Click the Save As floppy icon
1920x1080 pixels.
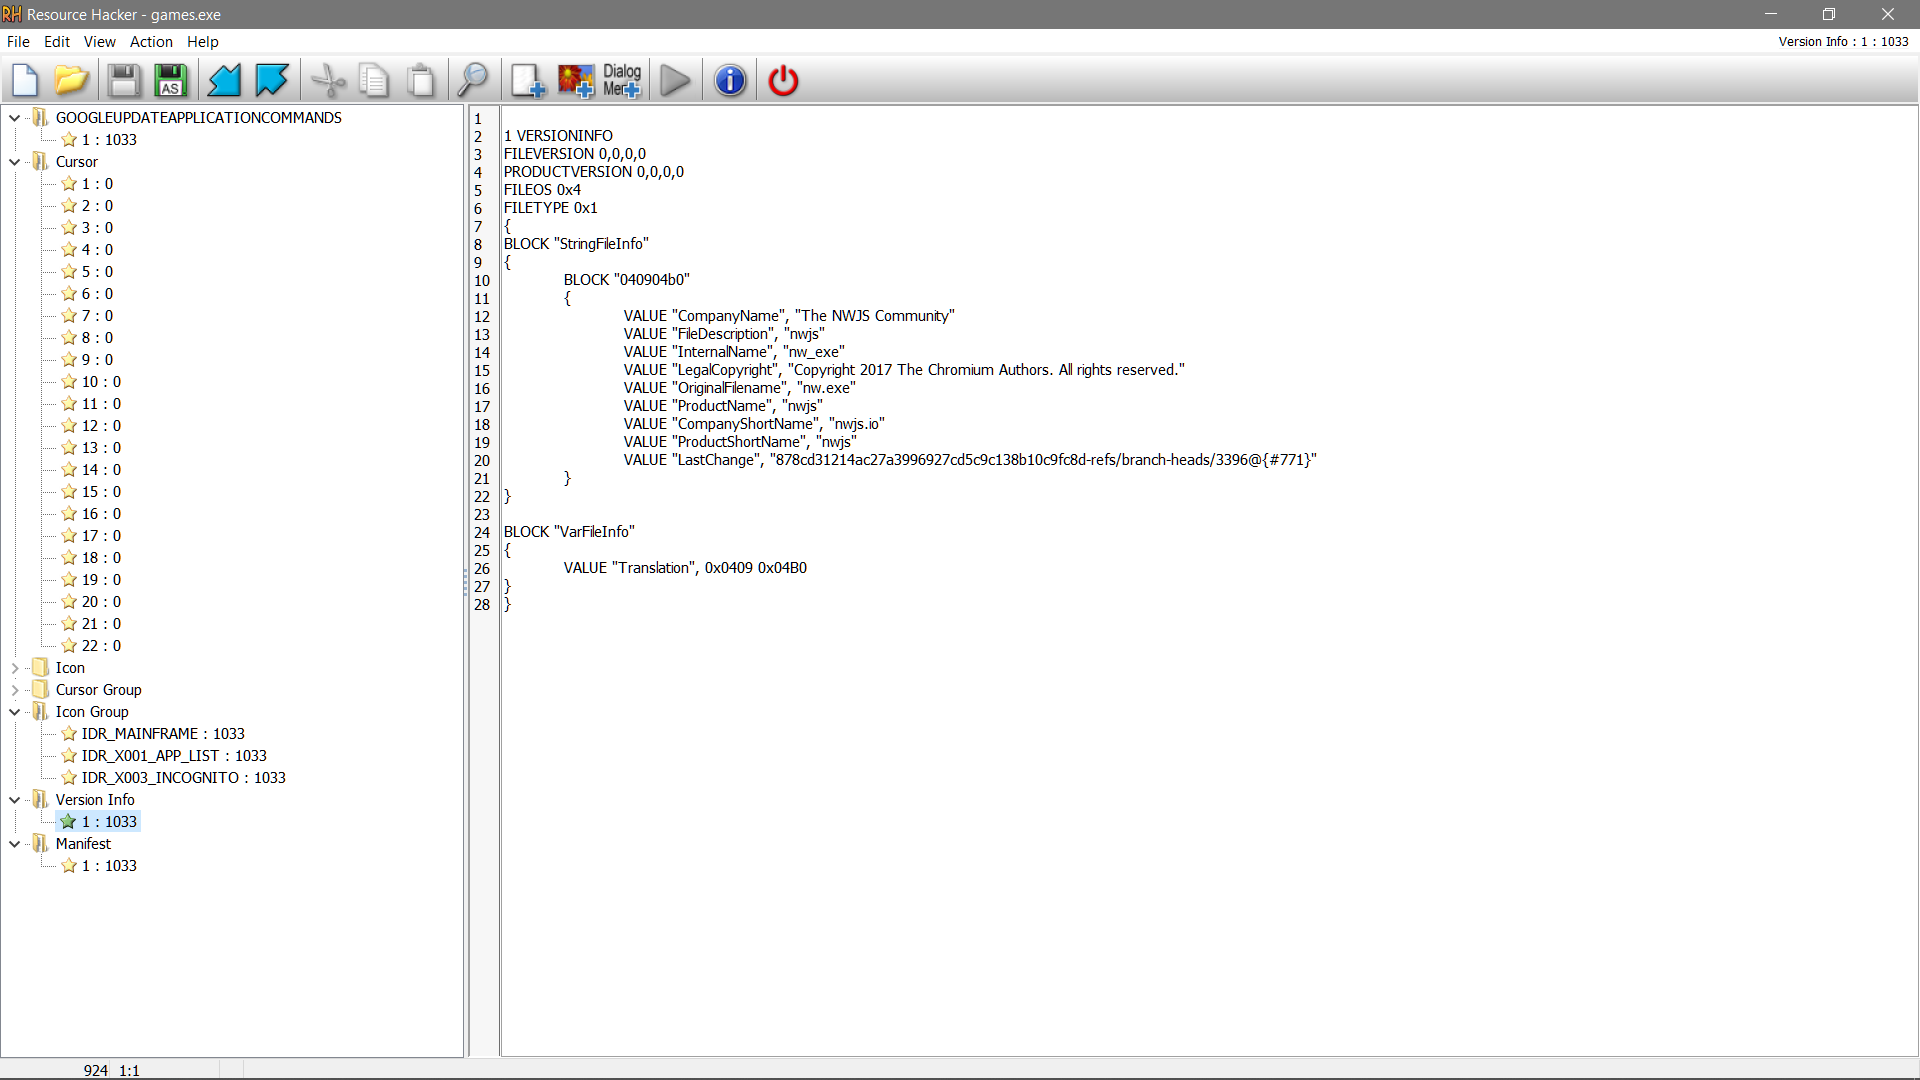(171, 81)
